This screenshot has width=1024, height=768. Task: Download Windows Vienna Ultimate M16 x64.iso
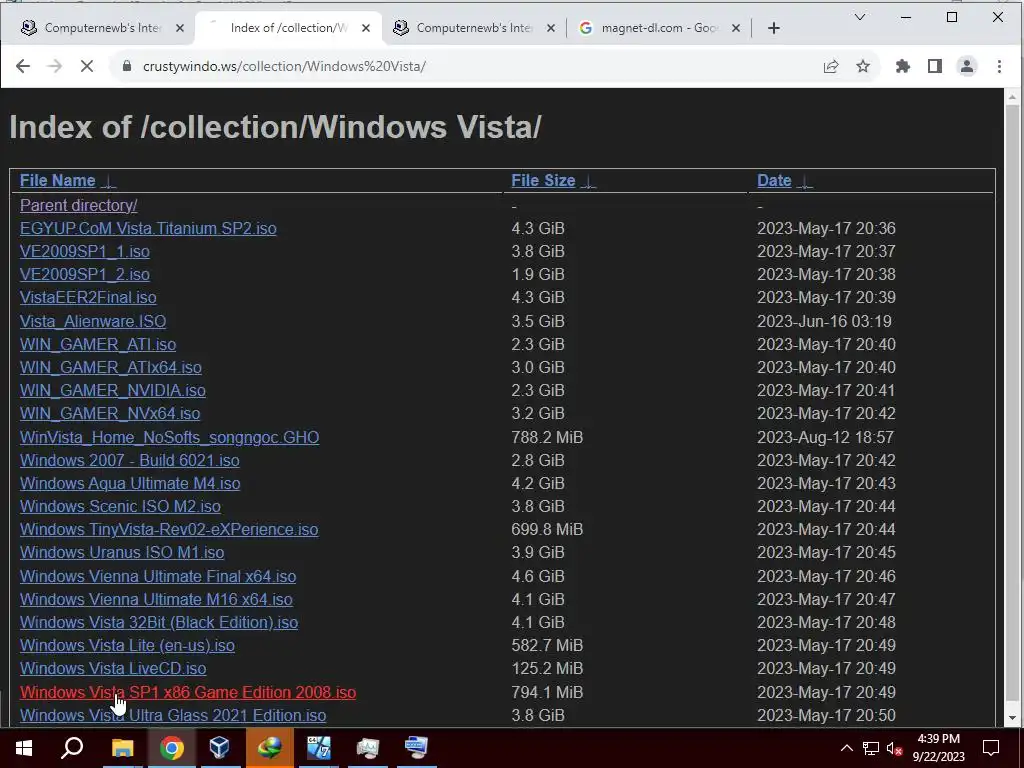(156, 599)
